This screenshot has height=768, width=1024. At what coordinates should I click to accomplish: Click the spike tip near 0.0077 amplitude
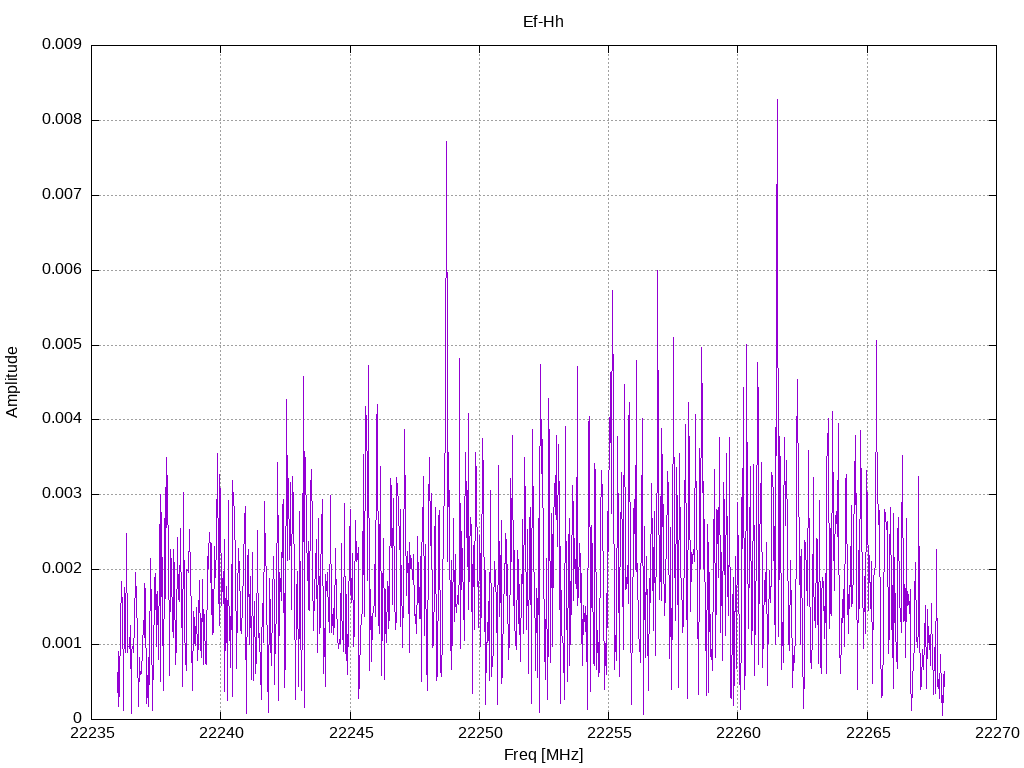[446, 142]
